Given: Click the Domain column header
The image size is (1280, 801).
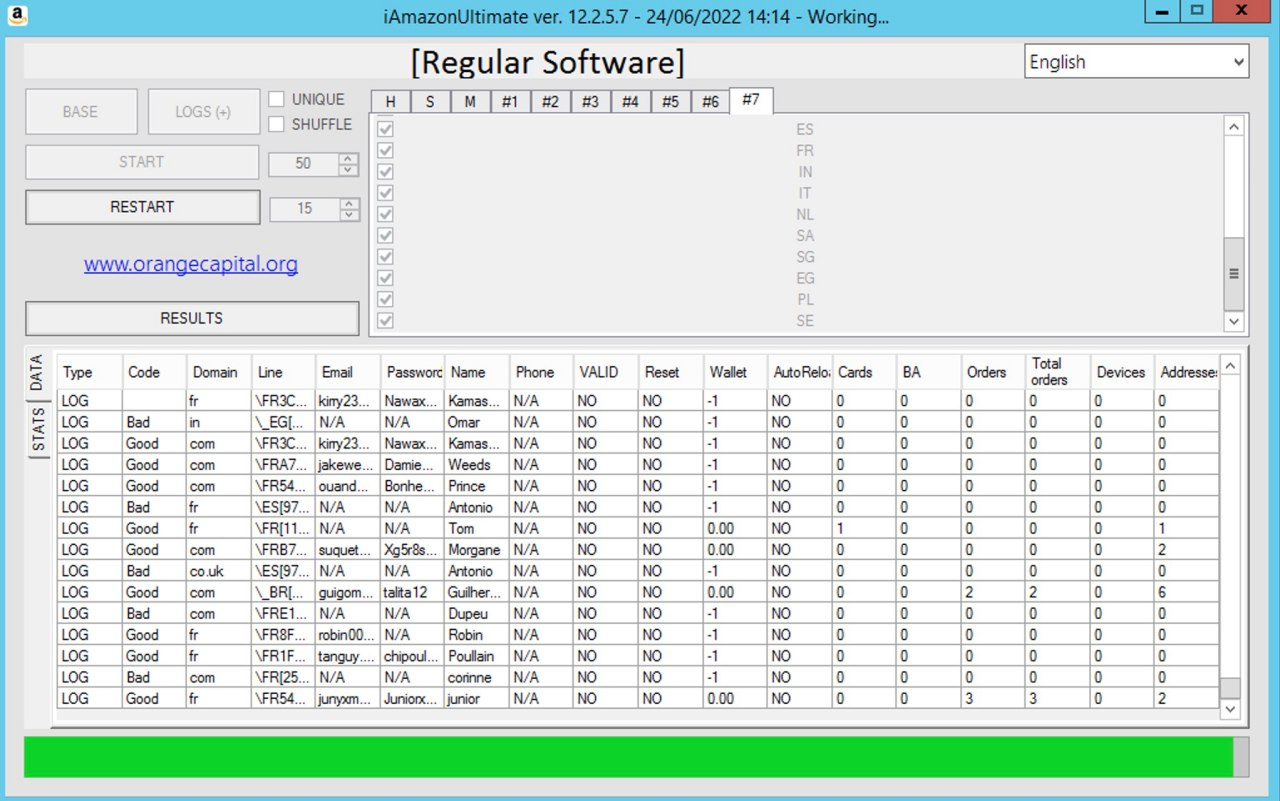Looking at the screenshot, I should pyautogui.click(x=215, y=372).
